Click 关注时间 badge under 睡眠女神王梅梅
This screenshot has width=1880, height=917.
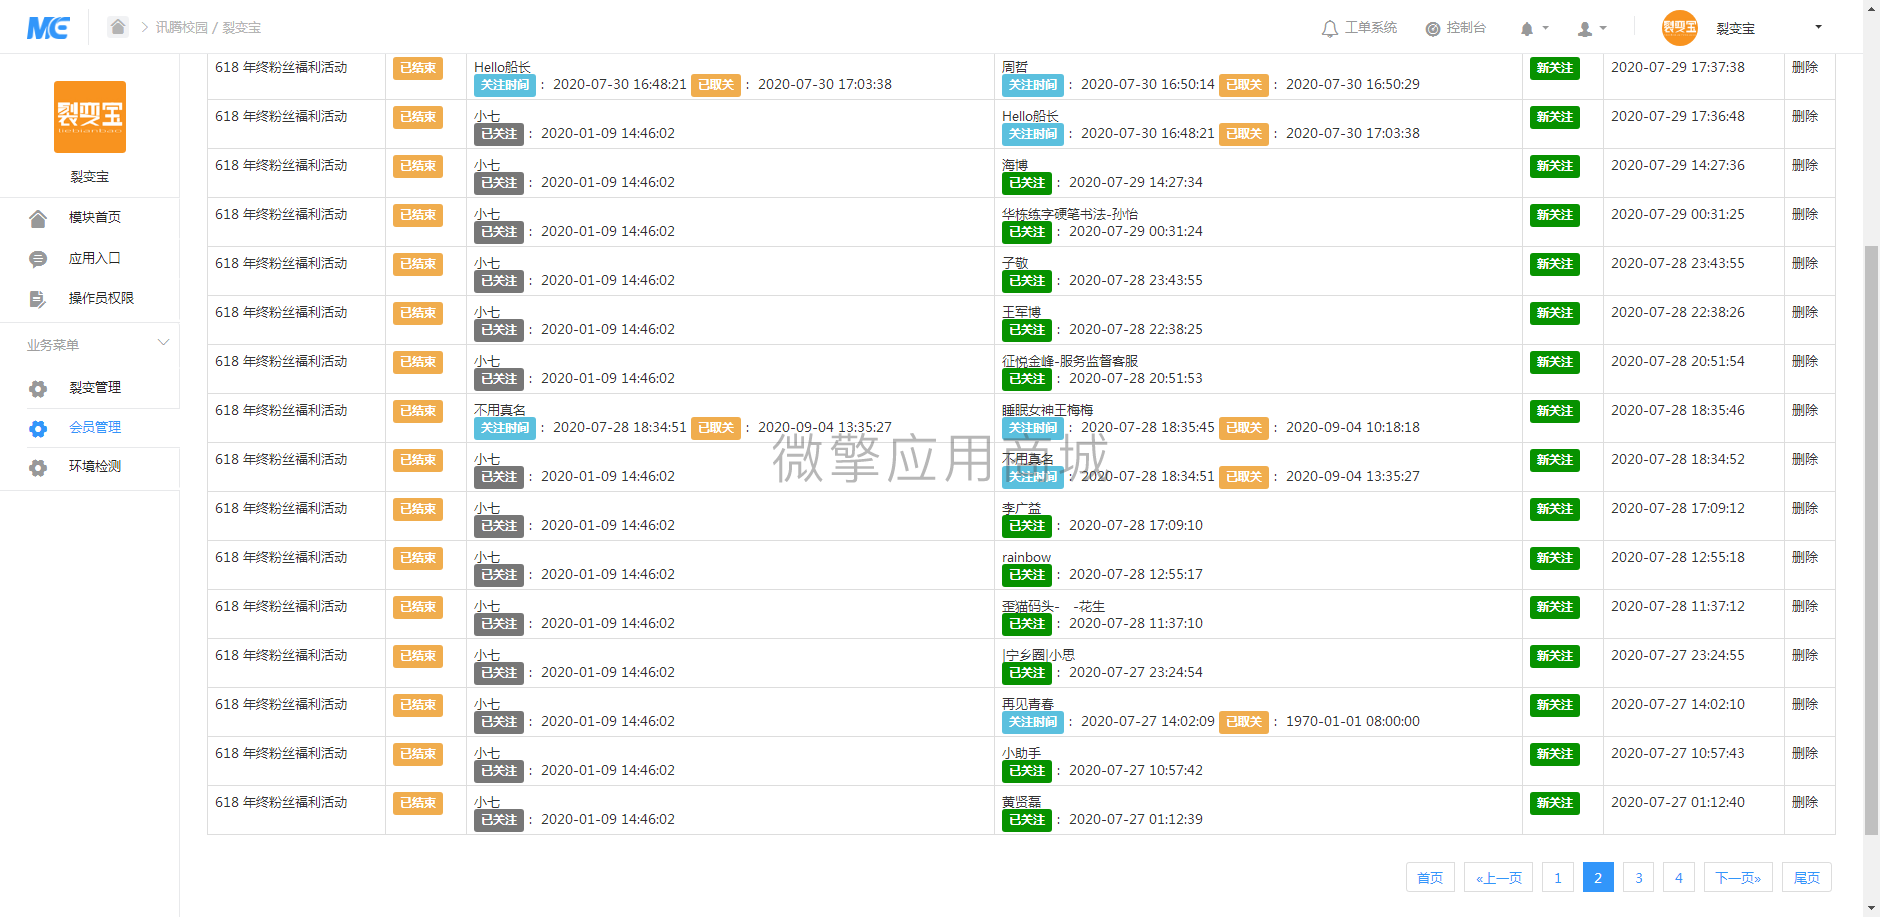[1033, 428]
